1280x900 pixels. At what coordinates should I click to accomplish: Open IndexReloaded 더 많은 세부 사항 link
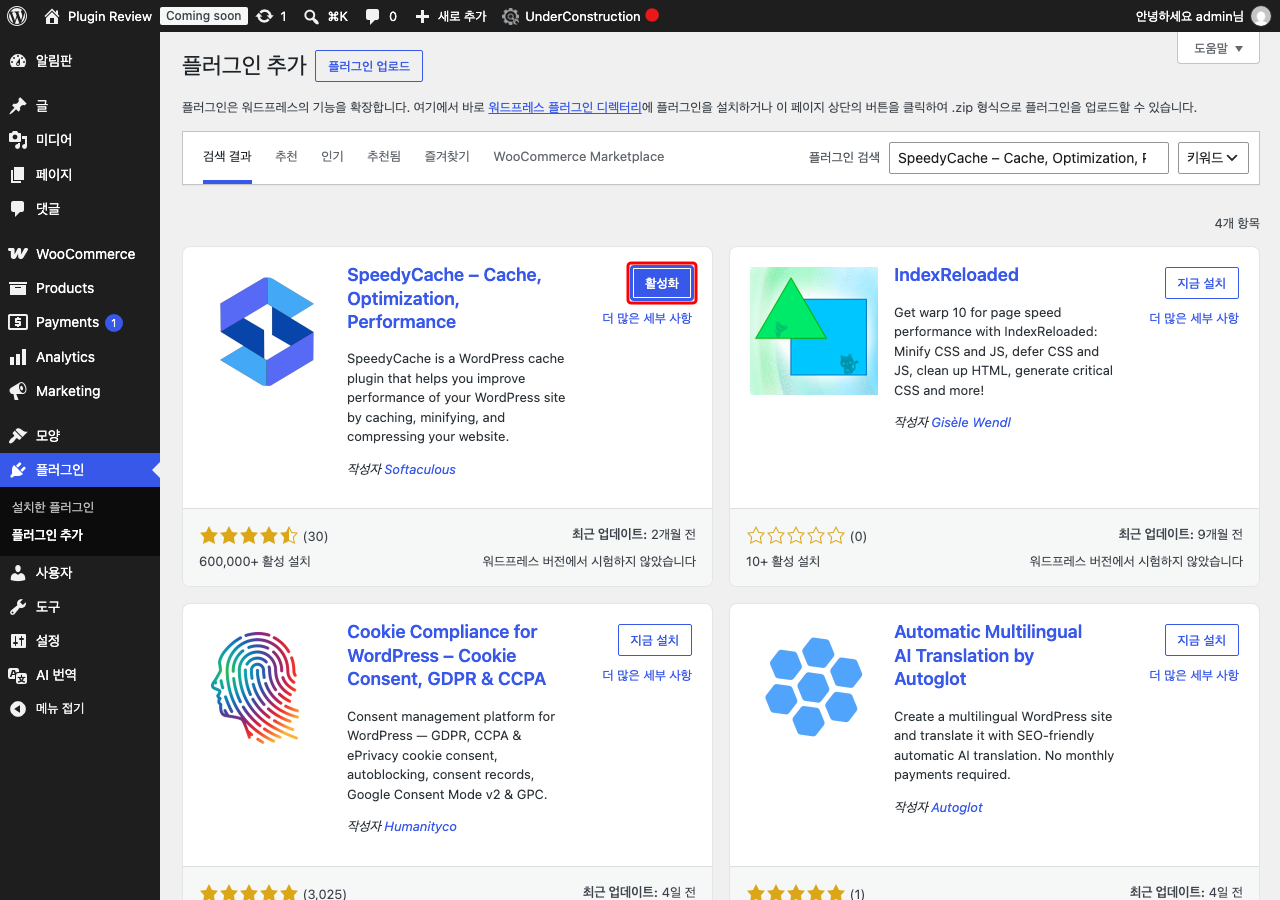pyautogui.click(x=1194, y=318)
